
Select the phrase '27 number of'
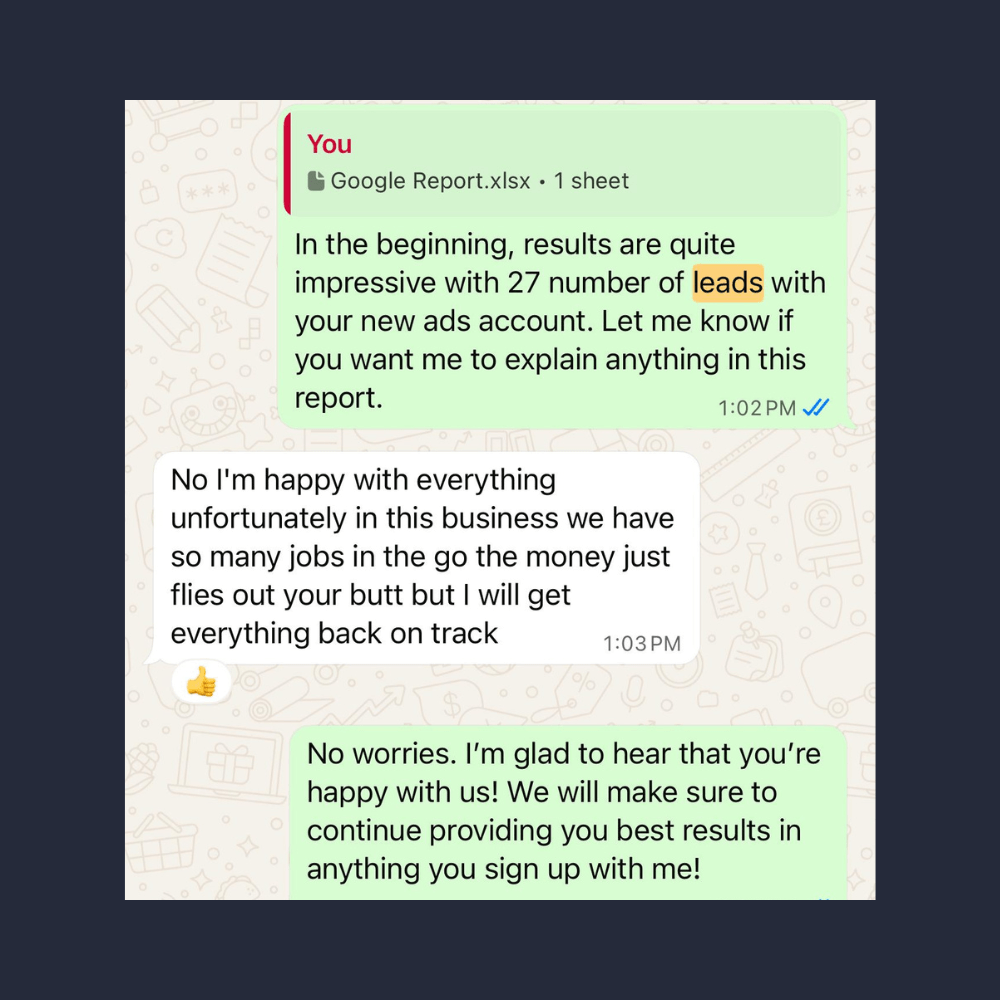tap(596, 283)
